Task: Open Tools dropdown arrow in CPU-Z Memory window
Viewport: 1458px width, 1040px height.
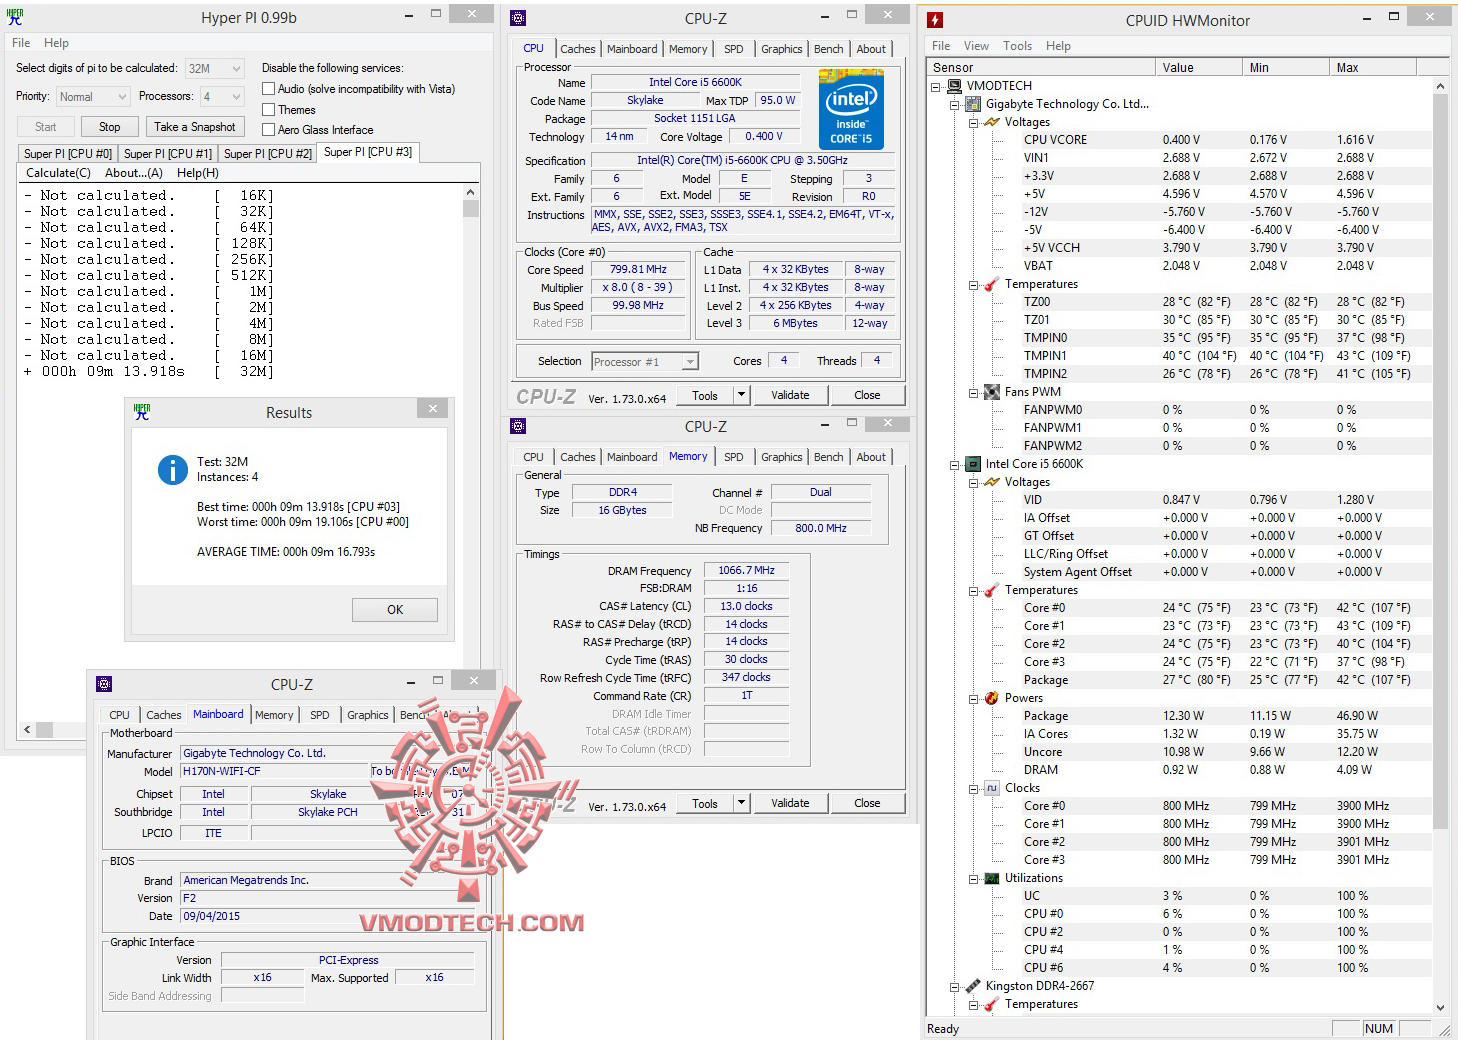Action: (741, 803)
